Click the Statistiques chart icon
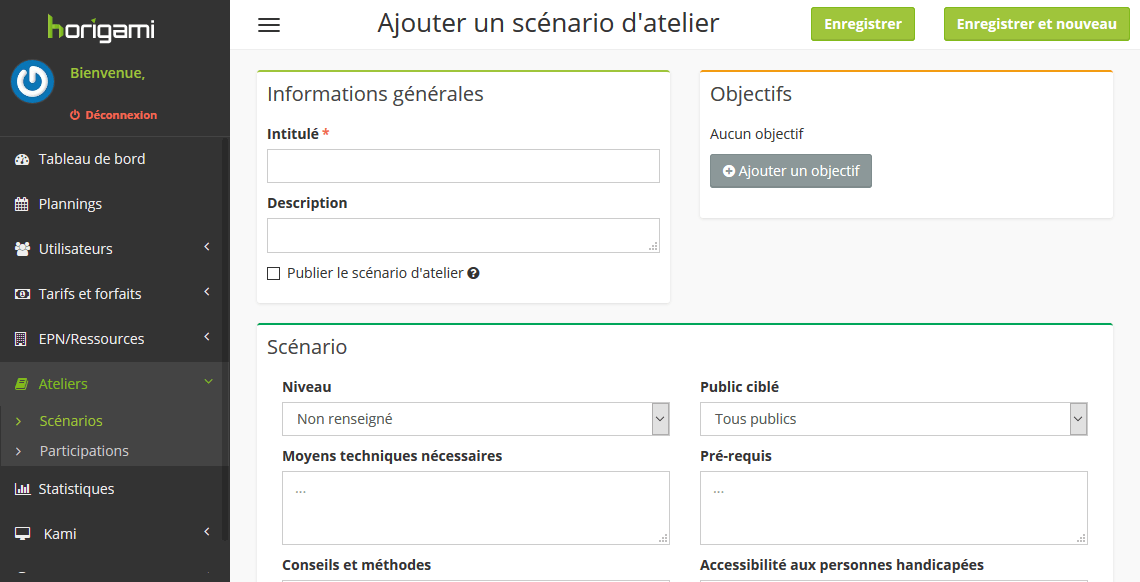This screenshot has height=582, width=1140. coord(22,489)
